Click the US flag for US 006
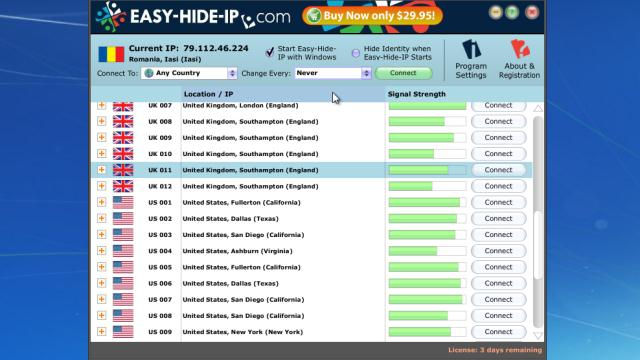 123,283
